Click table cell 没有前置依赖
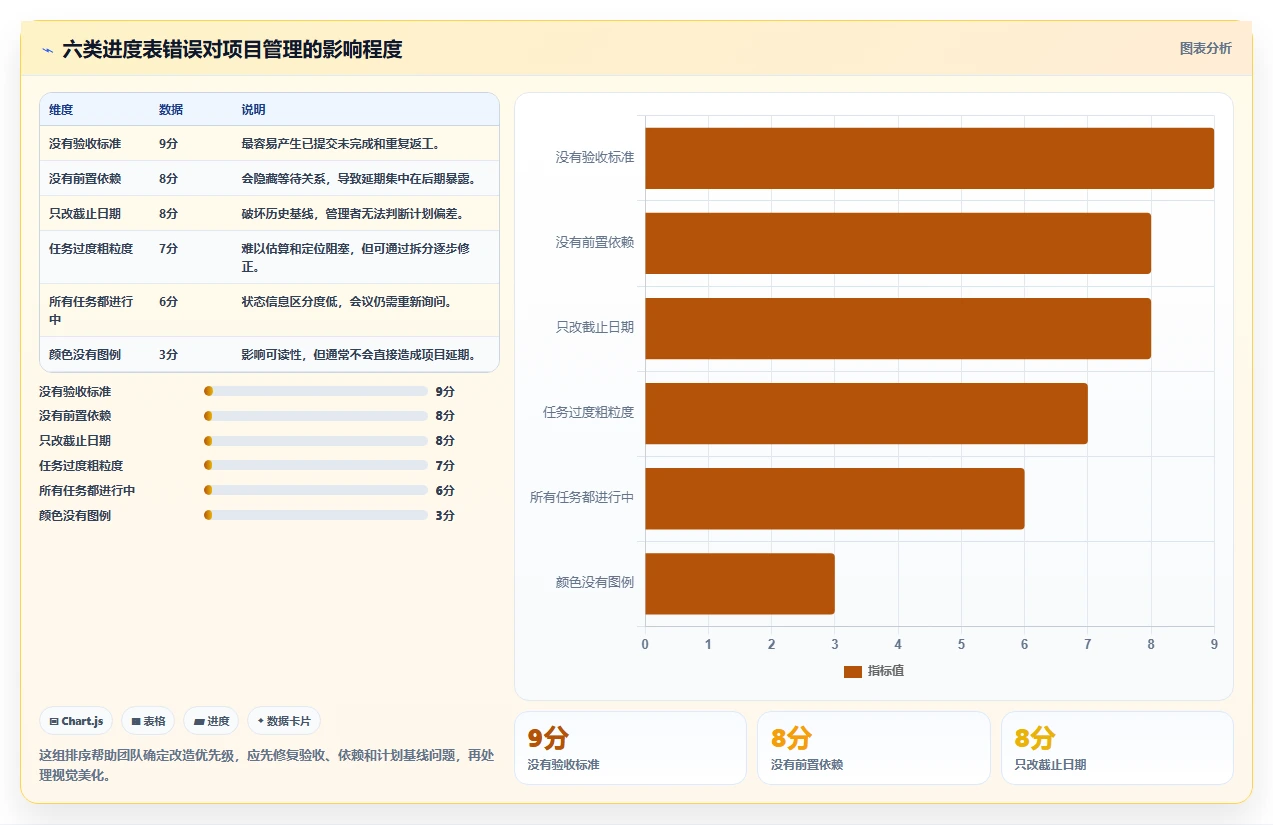The height and width of the screenshot is (825, 1273). 85,179
